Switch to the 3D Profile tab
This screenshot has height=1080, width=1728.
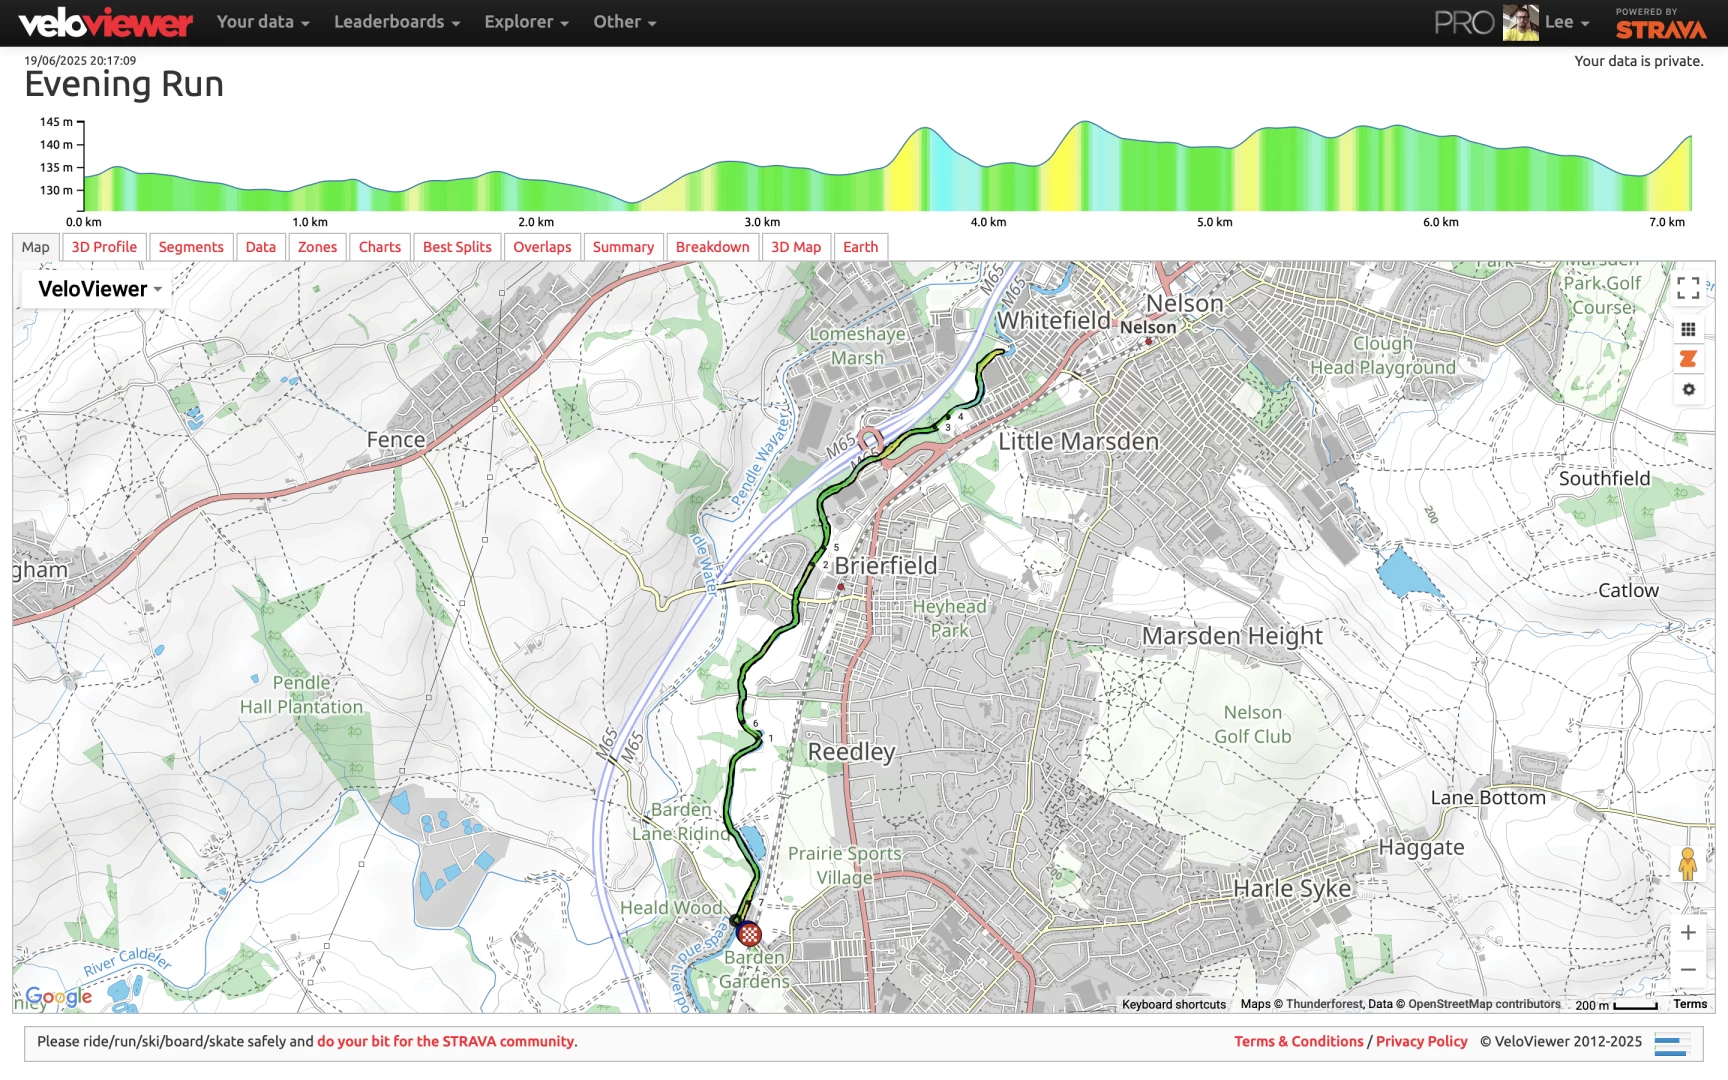[104, 247]
